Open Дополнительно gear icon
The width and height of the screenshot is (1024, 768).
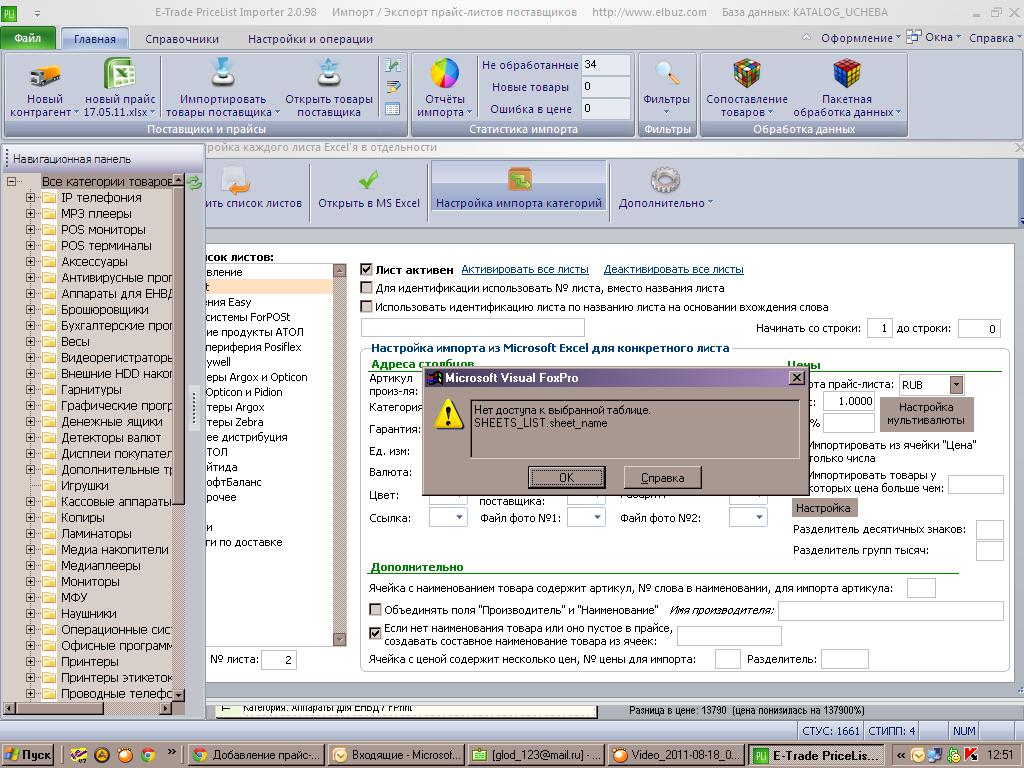[665, 180]
